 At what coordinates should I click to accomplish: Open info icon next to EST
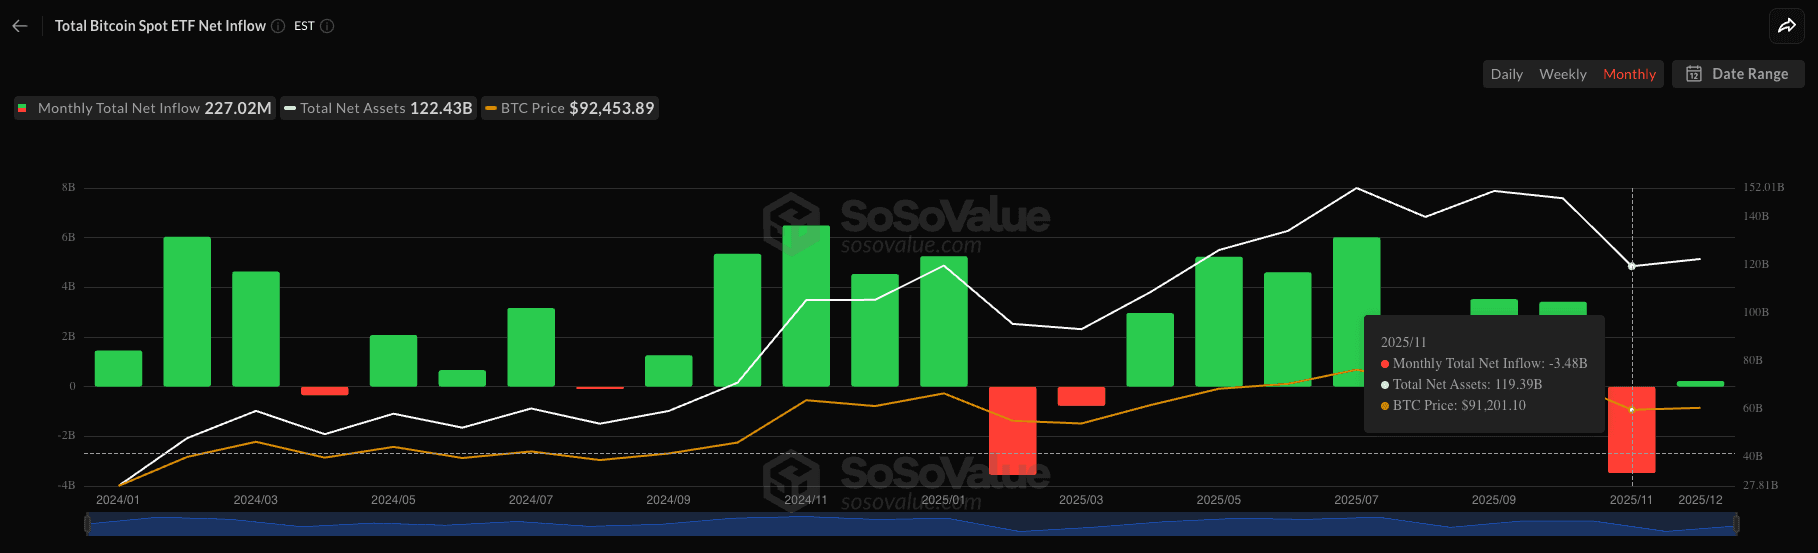click(327, 26)
